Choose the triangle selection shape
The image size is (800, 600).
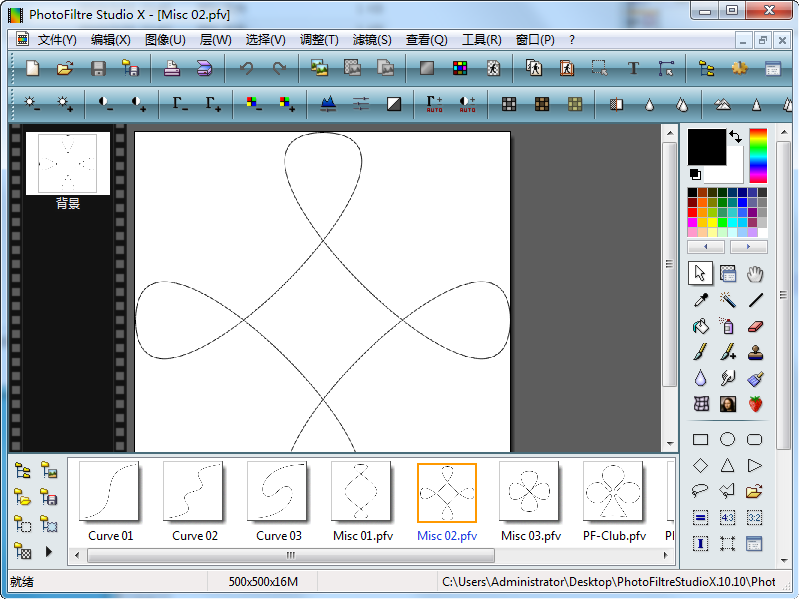(728, 465)
